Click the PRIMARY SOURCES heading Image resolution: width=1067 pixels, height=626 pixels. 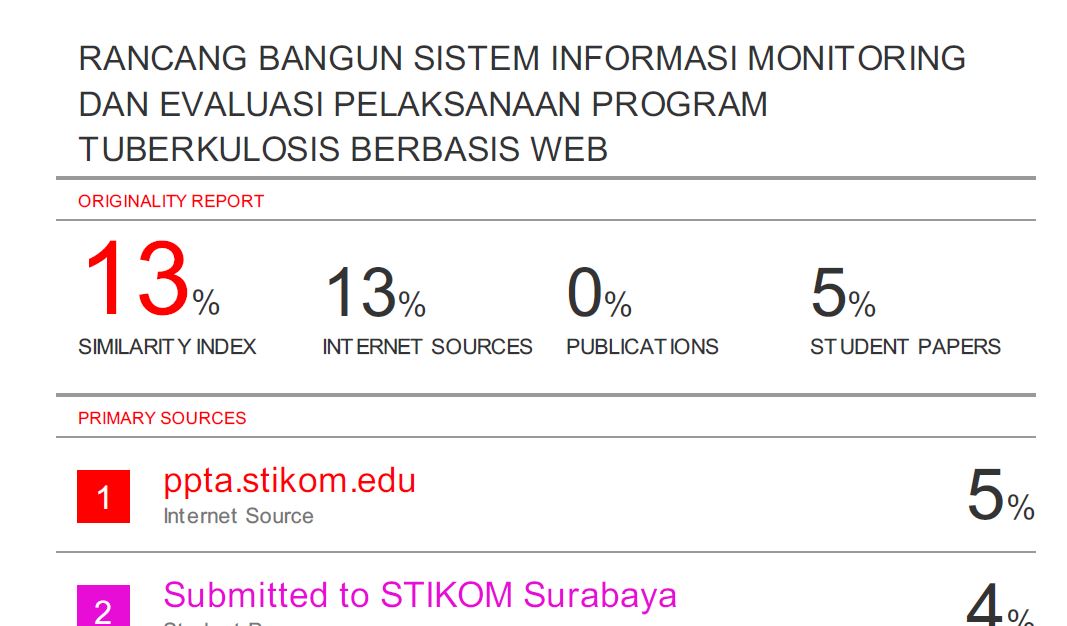click(x=162, y=418)
